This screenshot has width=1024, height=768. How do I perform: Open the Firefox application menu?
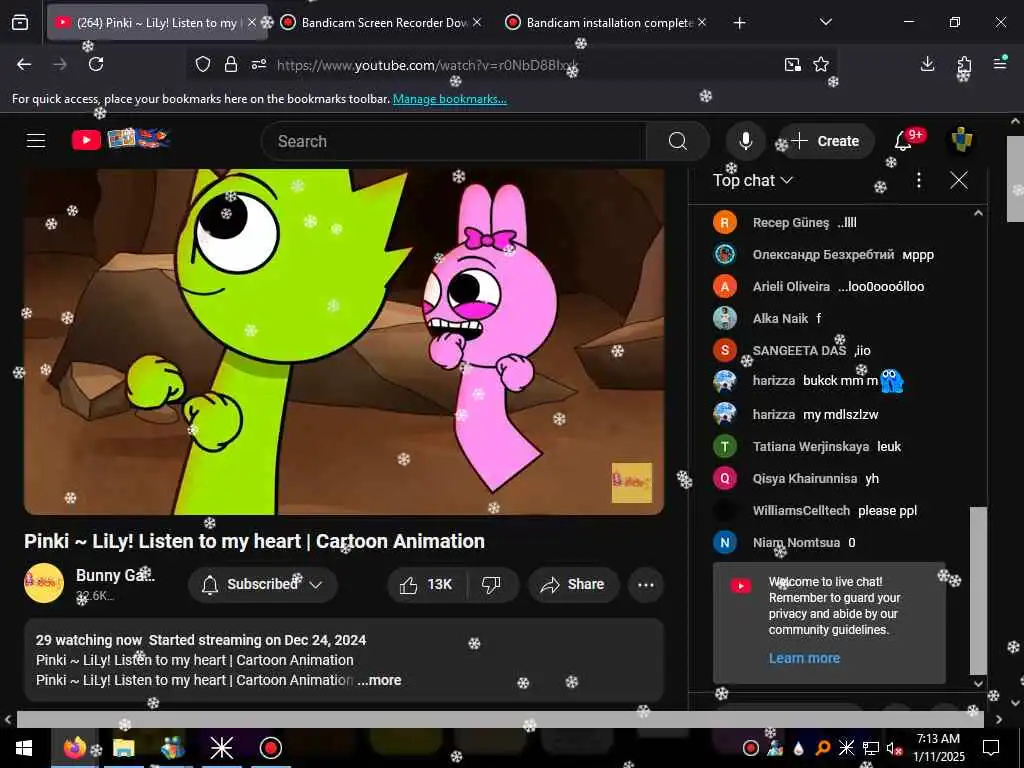pyautogui.click(x=1000, y=63)
